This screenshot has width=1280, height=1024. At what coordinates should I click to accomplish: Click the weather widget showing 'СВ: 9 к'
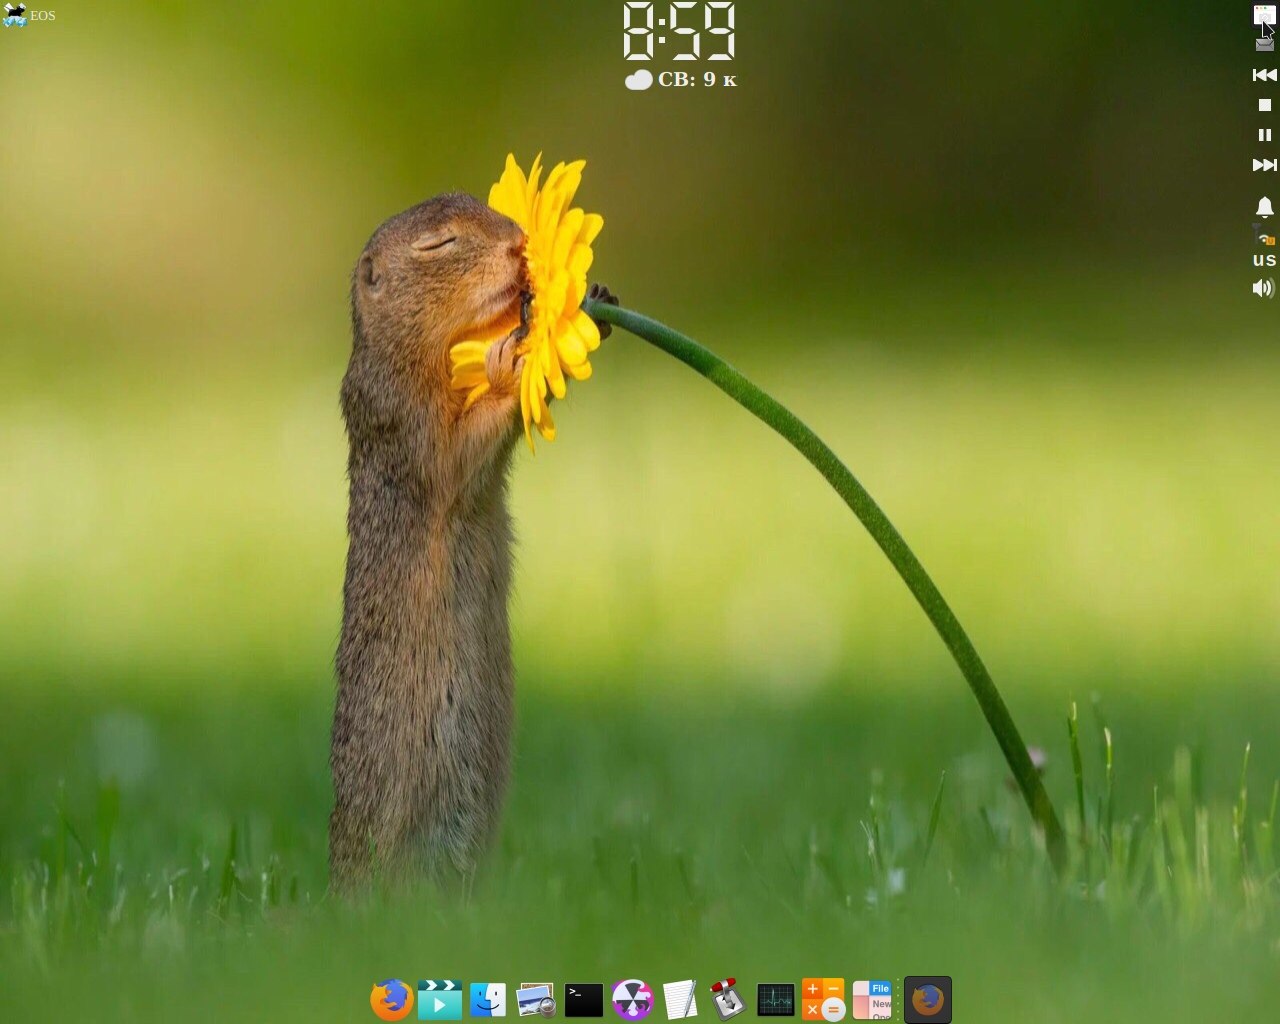(683, 79)
